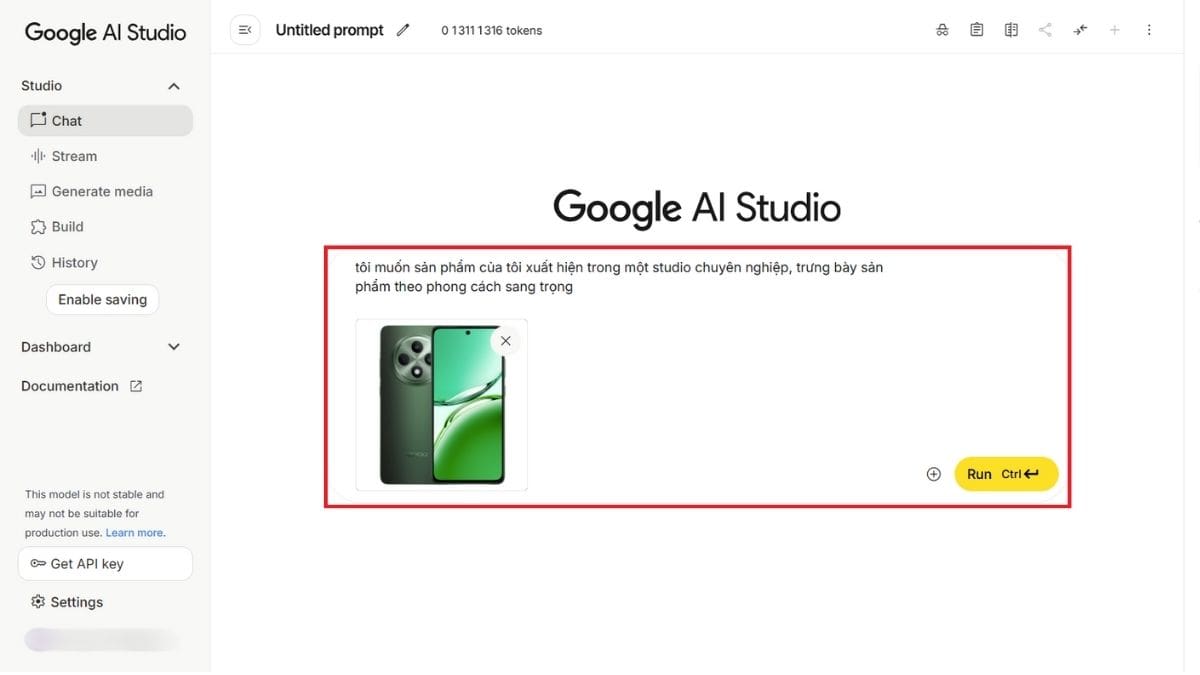Select Chat in the Studio menu
1200x675 pixels.
pos(105,120)
